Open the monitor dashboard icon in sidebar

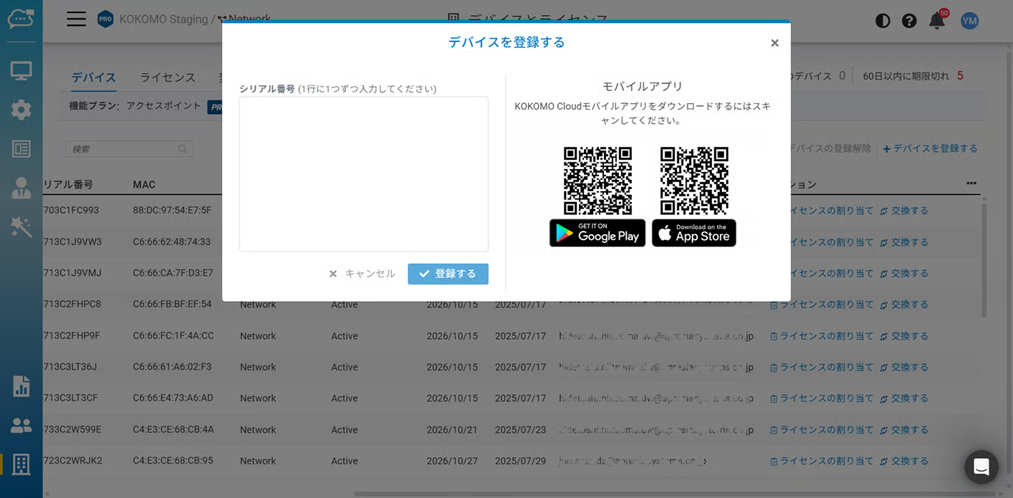pyautogui.click(x=21, y=71)
